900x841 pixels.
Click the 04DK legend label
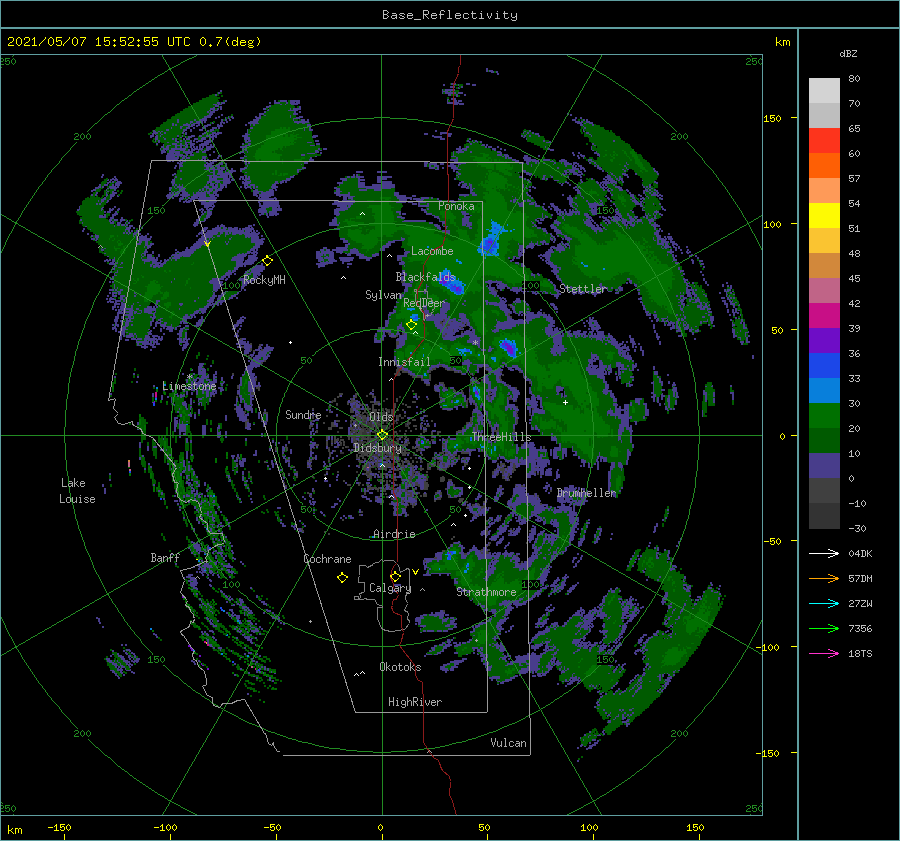click(x=860, y=553)
